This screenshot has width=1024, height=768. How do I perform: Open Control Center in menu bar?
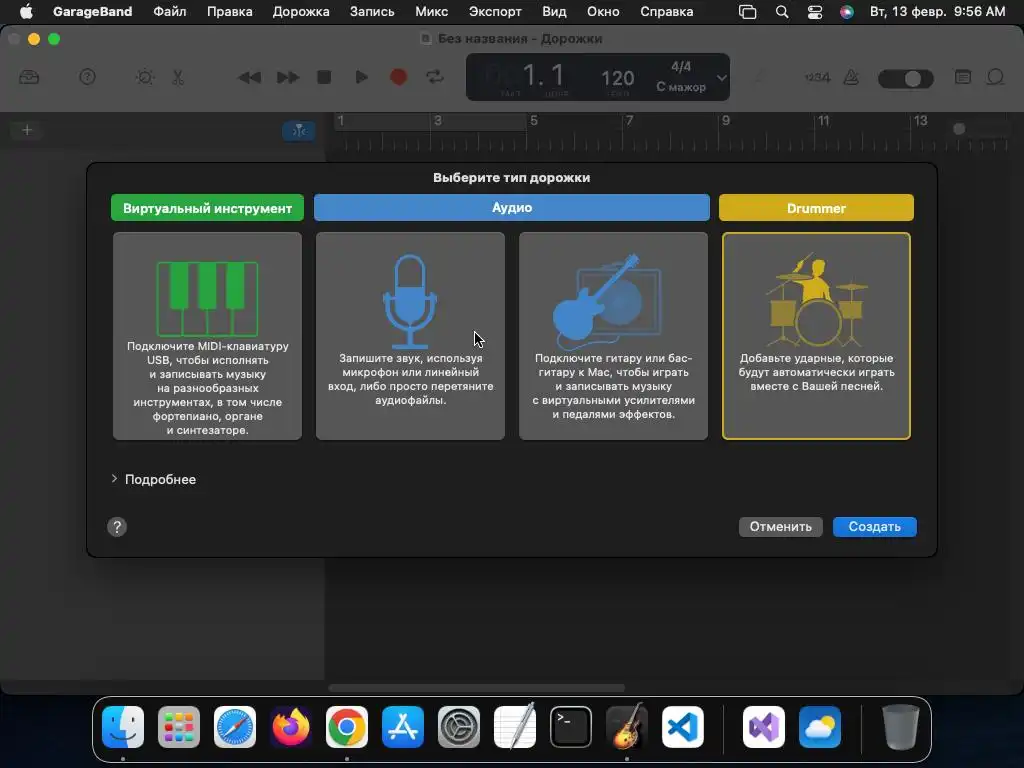(x=814, y=12)
